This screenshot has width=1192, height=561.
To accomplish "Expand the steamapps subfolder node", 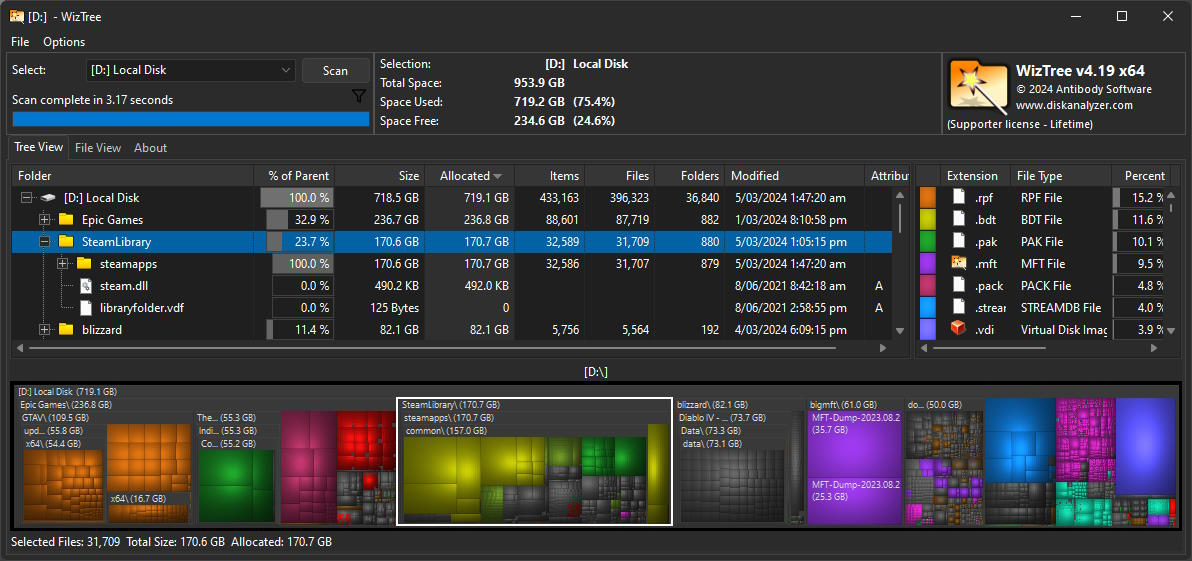I will pyautogui.click(x=63, y=264).
